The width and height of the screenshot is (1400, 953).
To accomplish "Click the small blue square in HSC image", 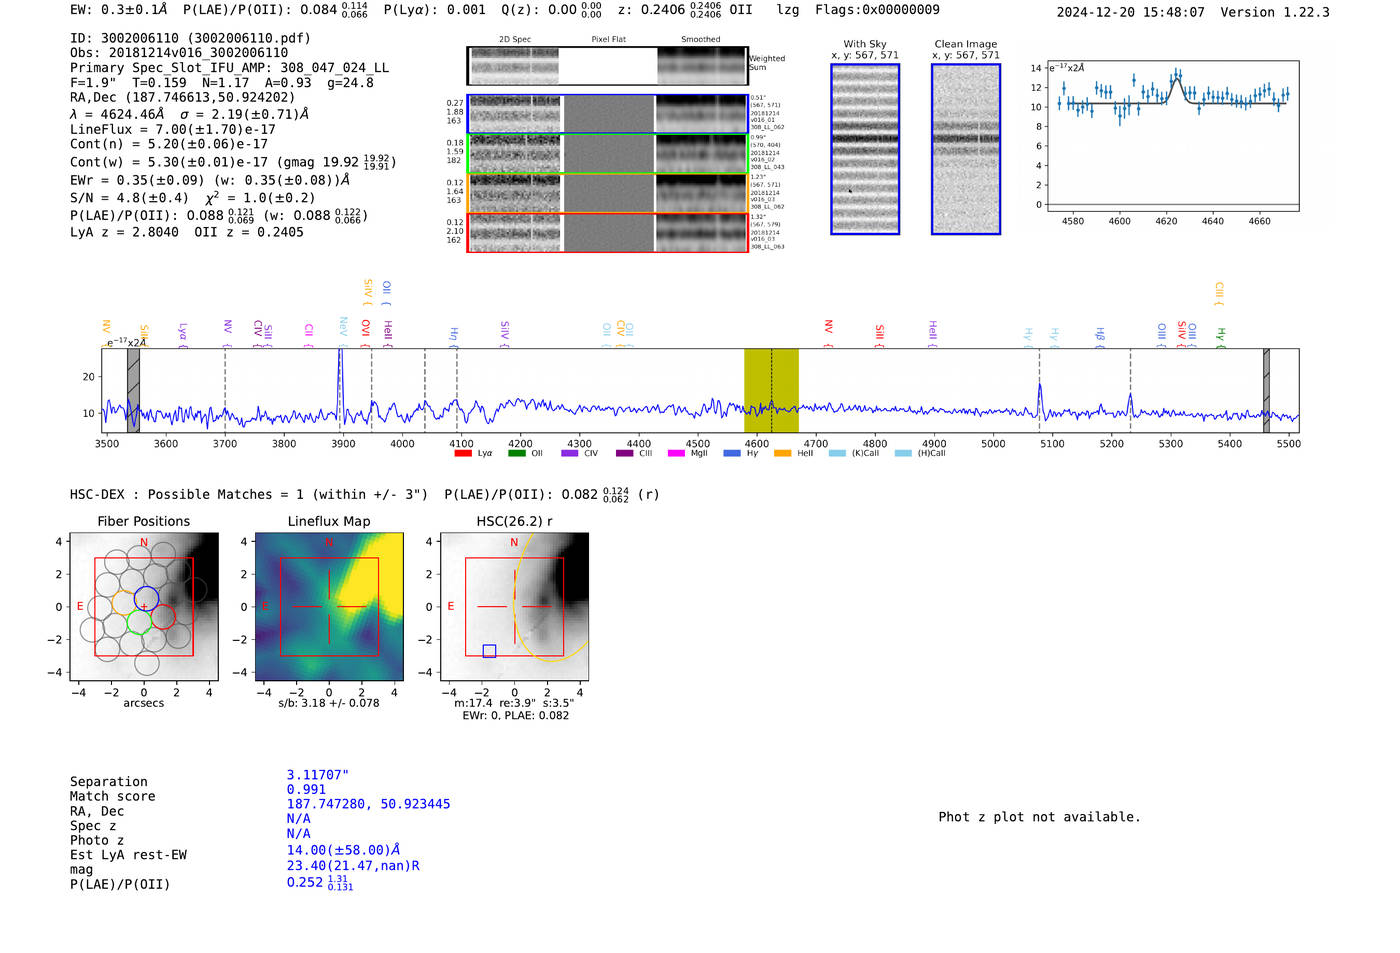I will [x=489, y=651].
